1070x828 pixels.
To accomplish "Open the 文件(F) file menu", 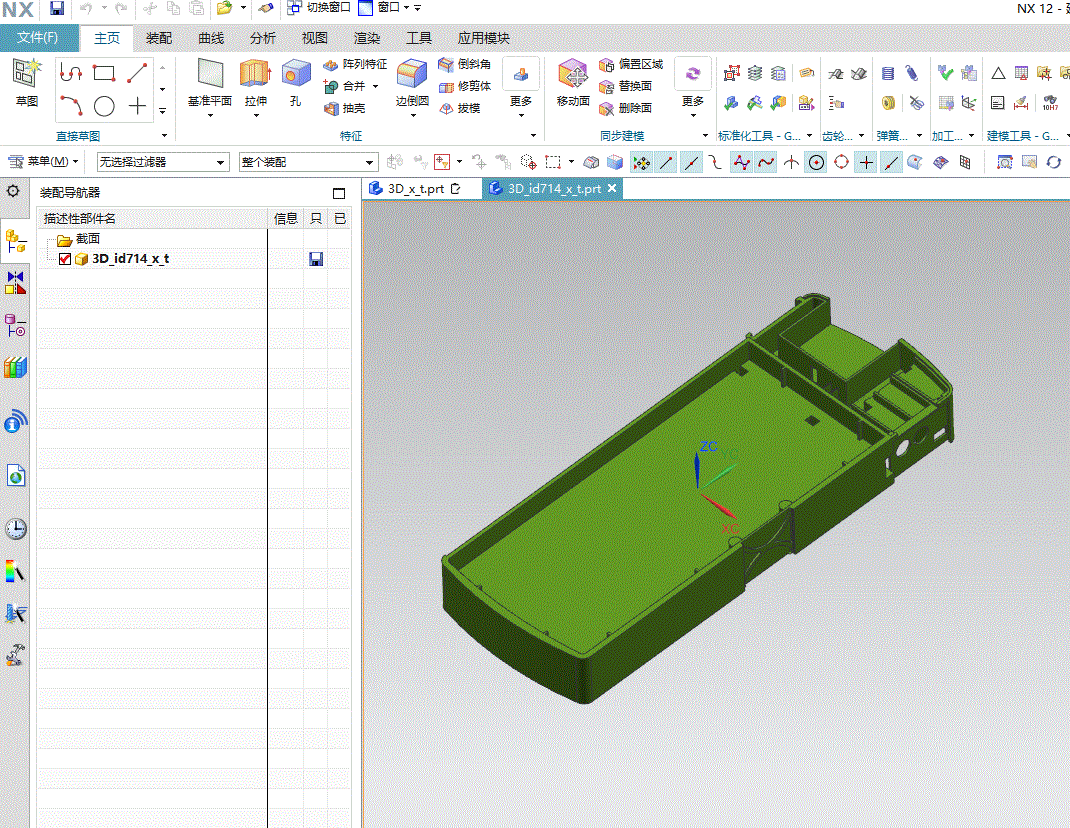I will tap(39, 38).
